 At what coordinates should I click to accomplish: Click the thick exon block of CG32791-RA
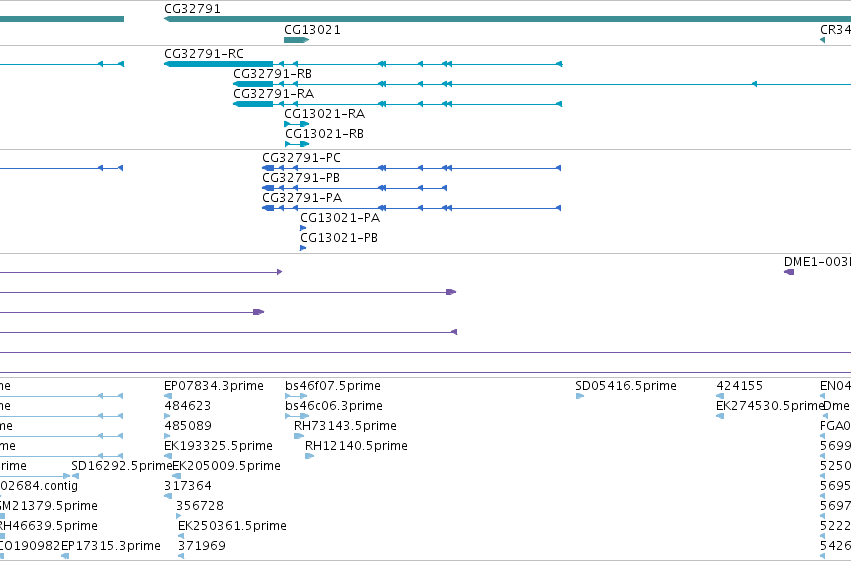(253, 104)
